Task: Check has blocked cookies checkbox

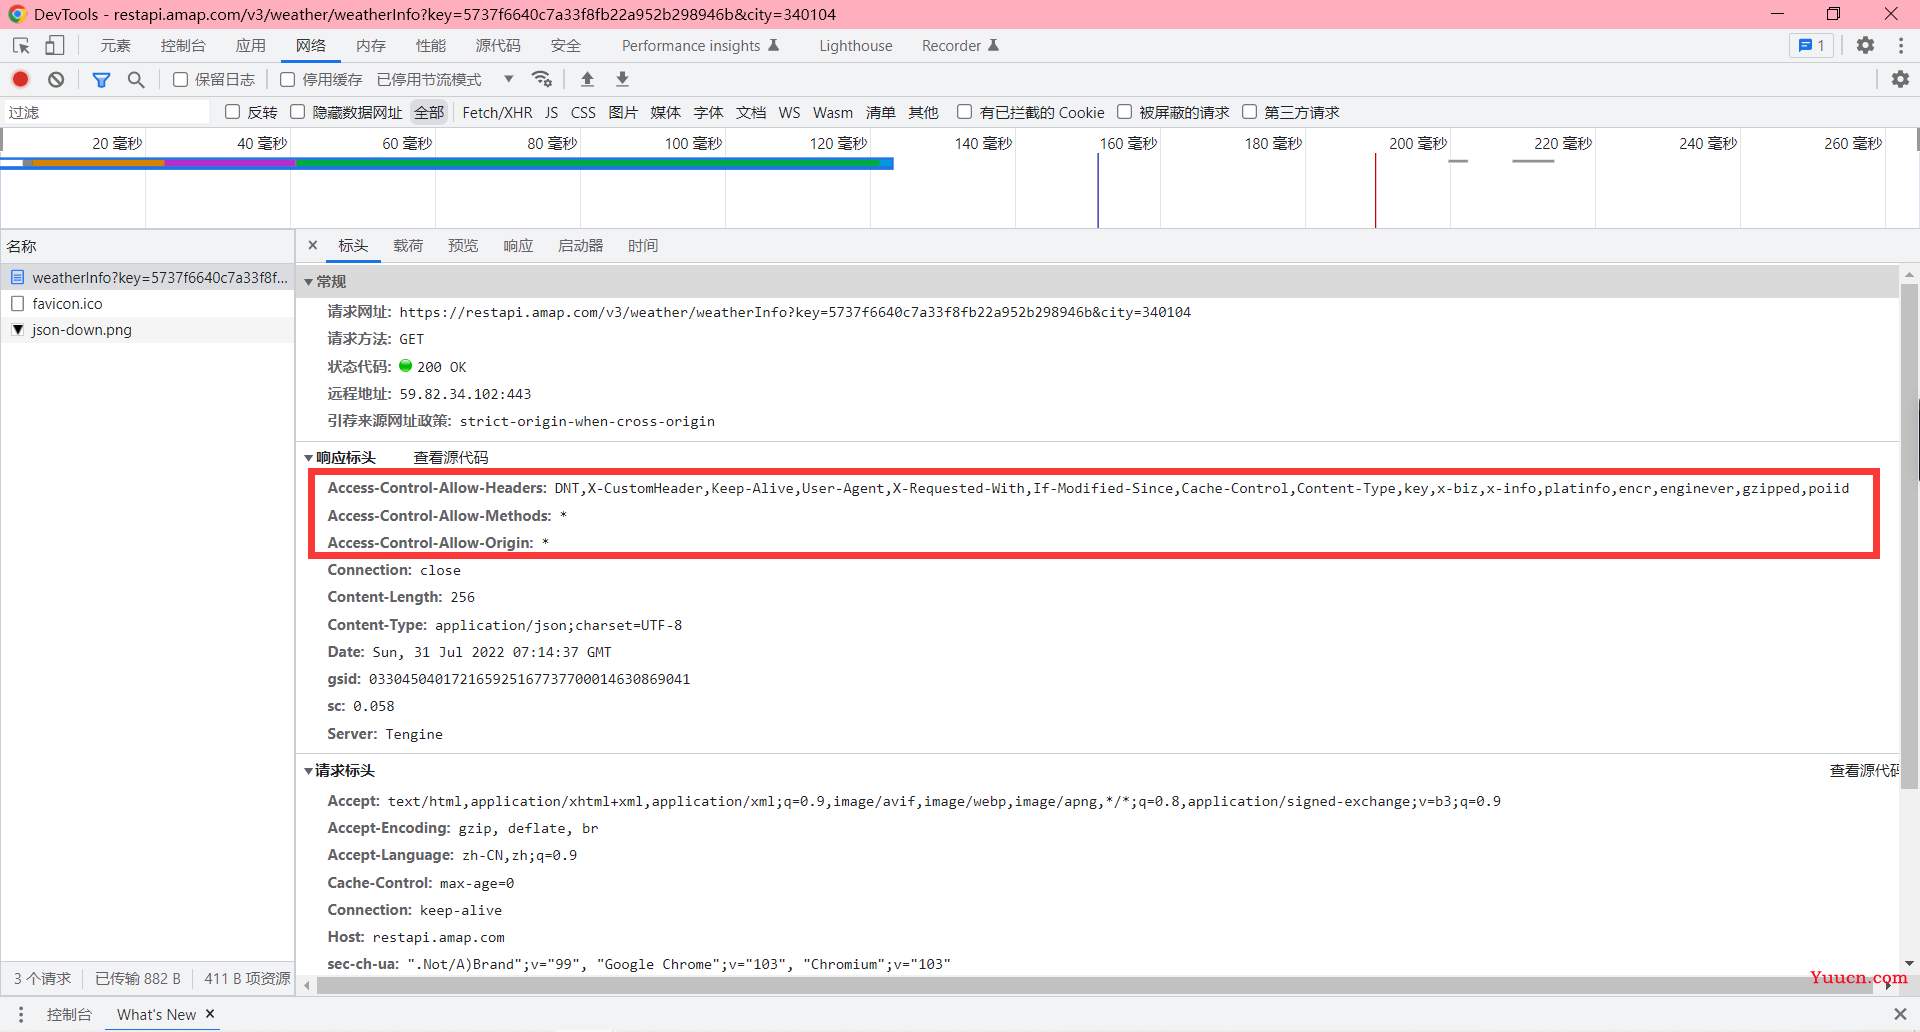Action: click(964, 112)
